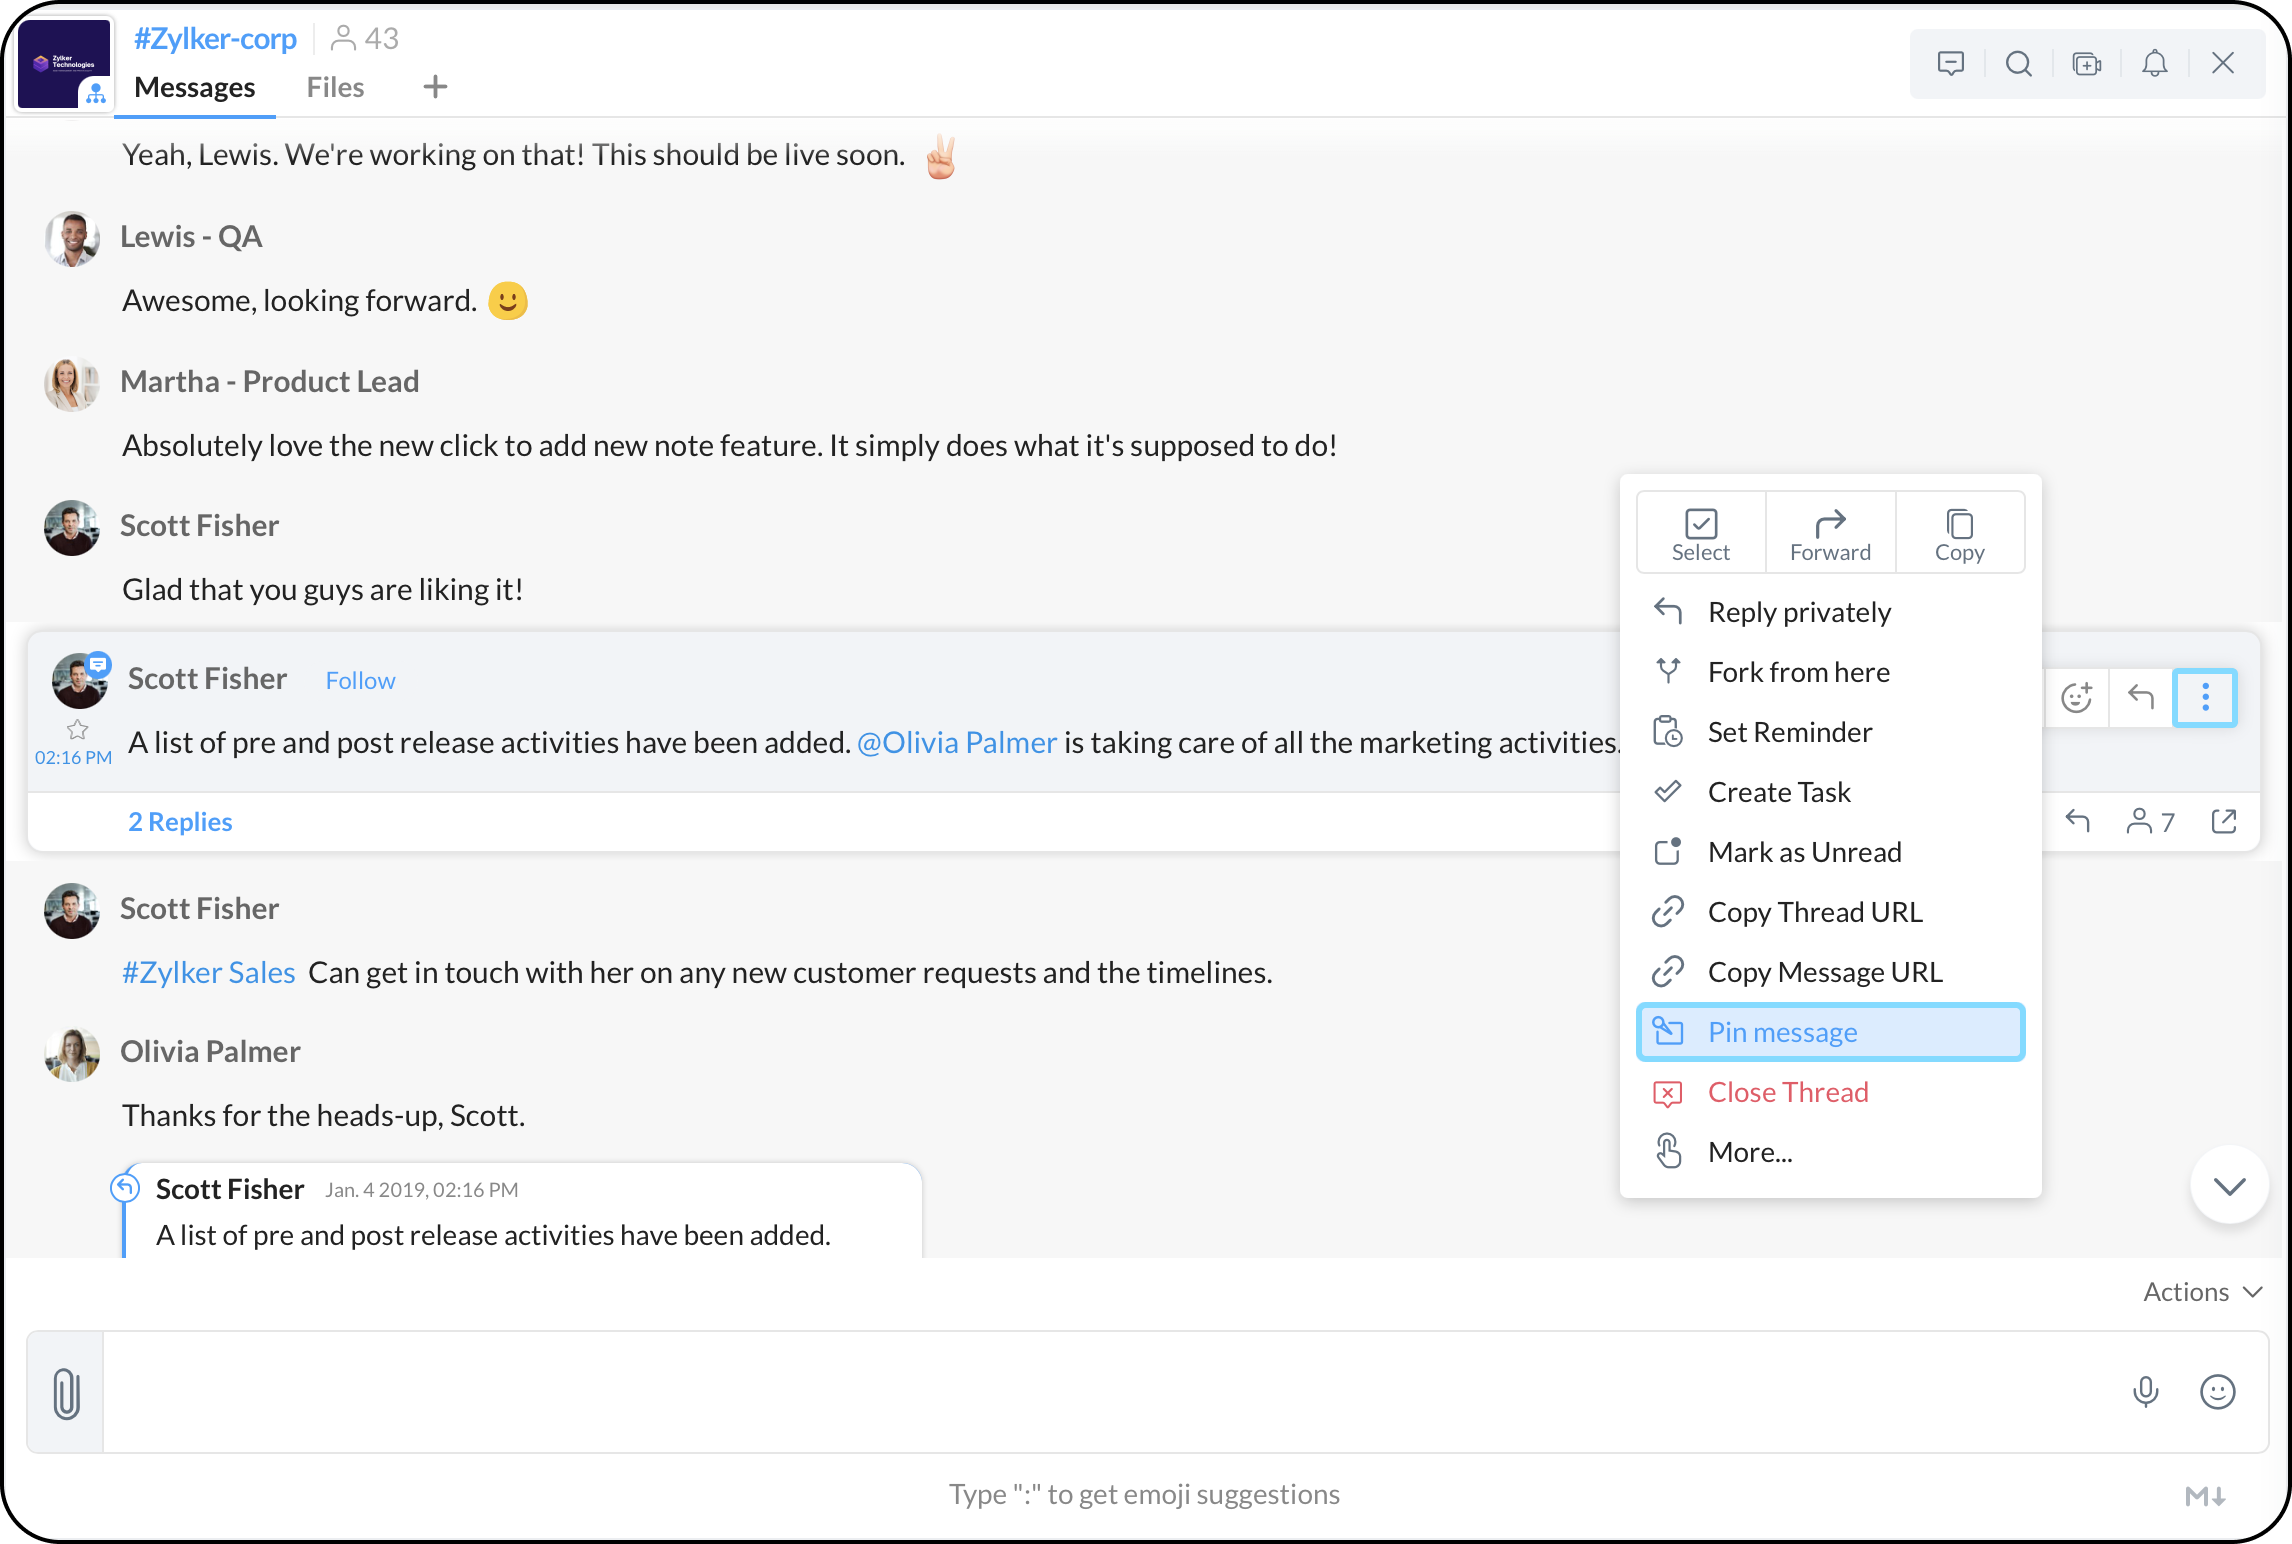2292x1544 pixels.
Task: Close Thread using the red option
Action: 1787,1091
